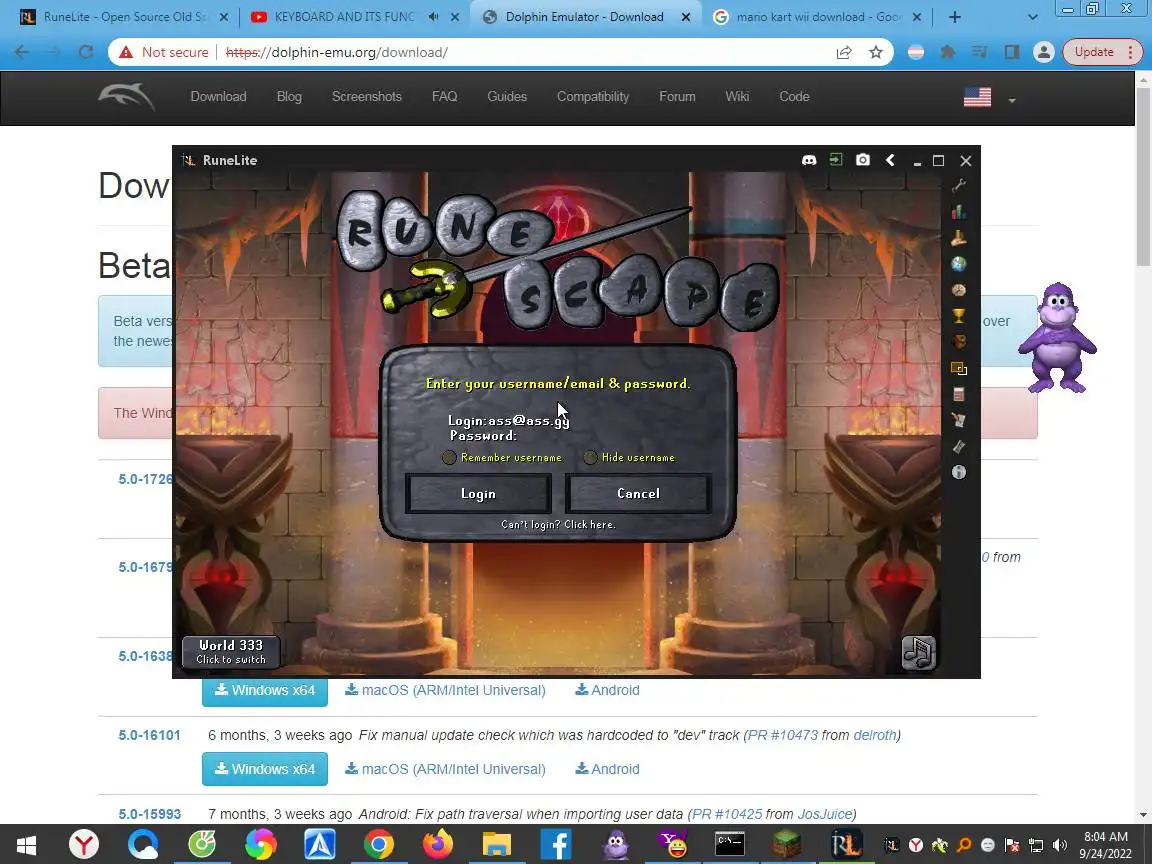The width and height of the screenshot is (1152, 864).
Task: Open Blog page in Dolphin navigation
Action: point(289,96)
